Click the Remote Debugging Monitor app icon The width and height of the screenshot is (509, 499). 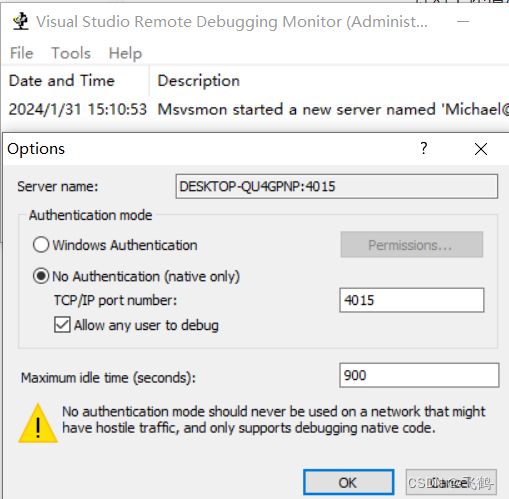click(x=21, y=21)
